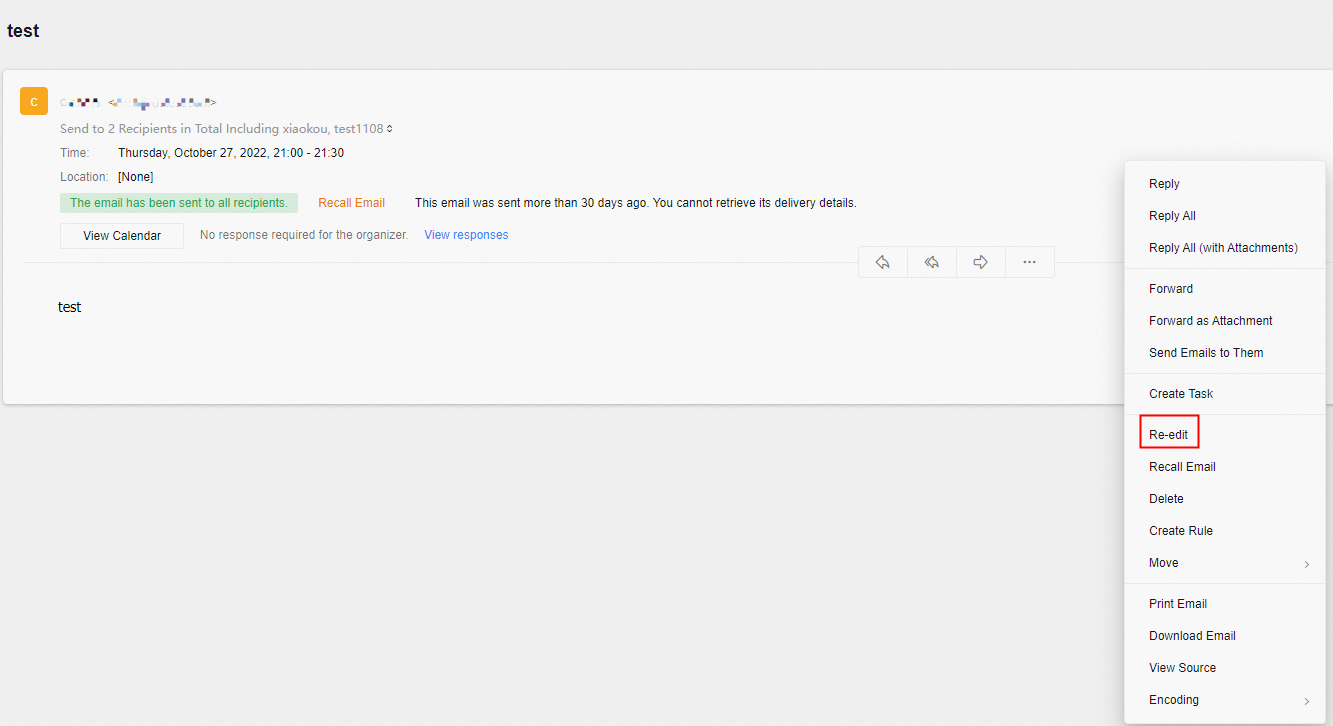Image resolution: width=1333 pixels, height=726 pixels.
Task: Click the Reply All double-arrow icon
Action: tap(931, 261)
